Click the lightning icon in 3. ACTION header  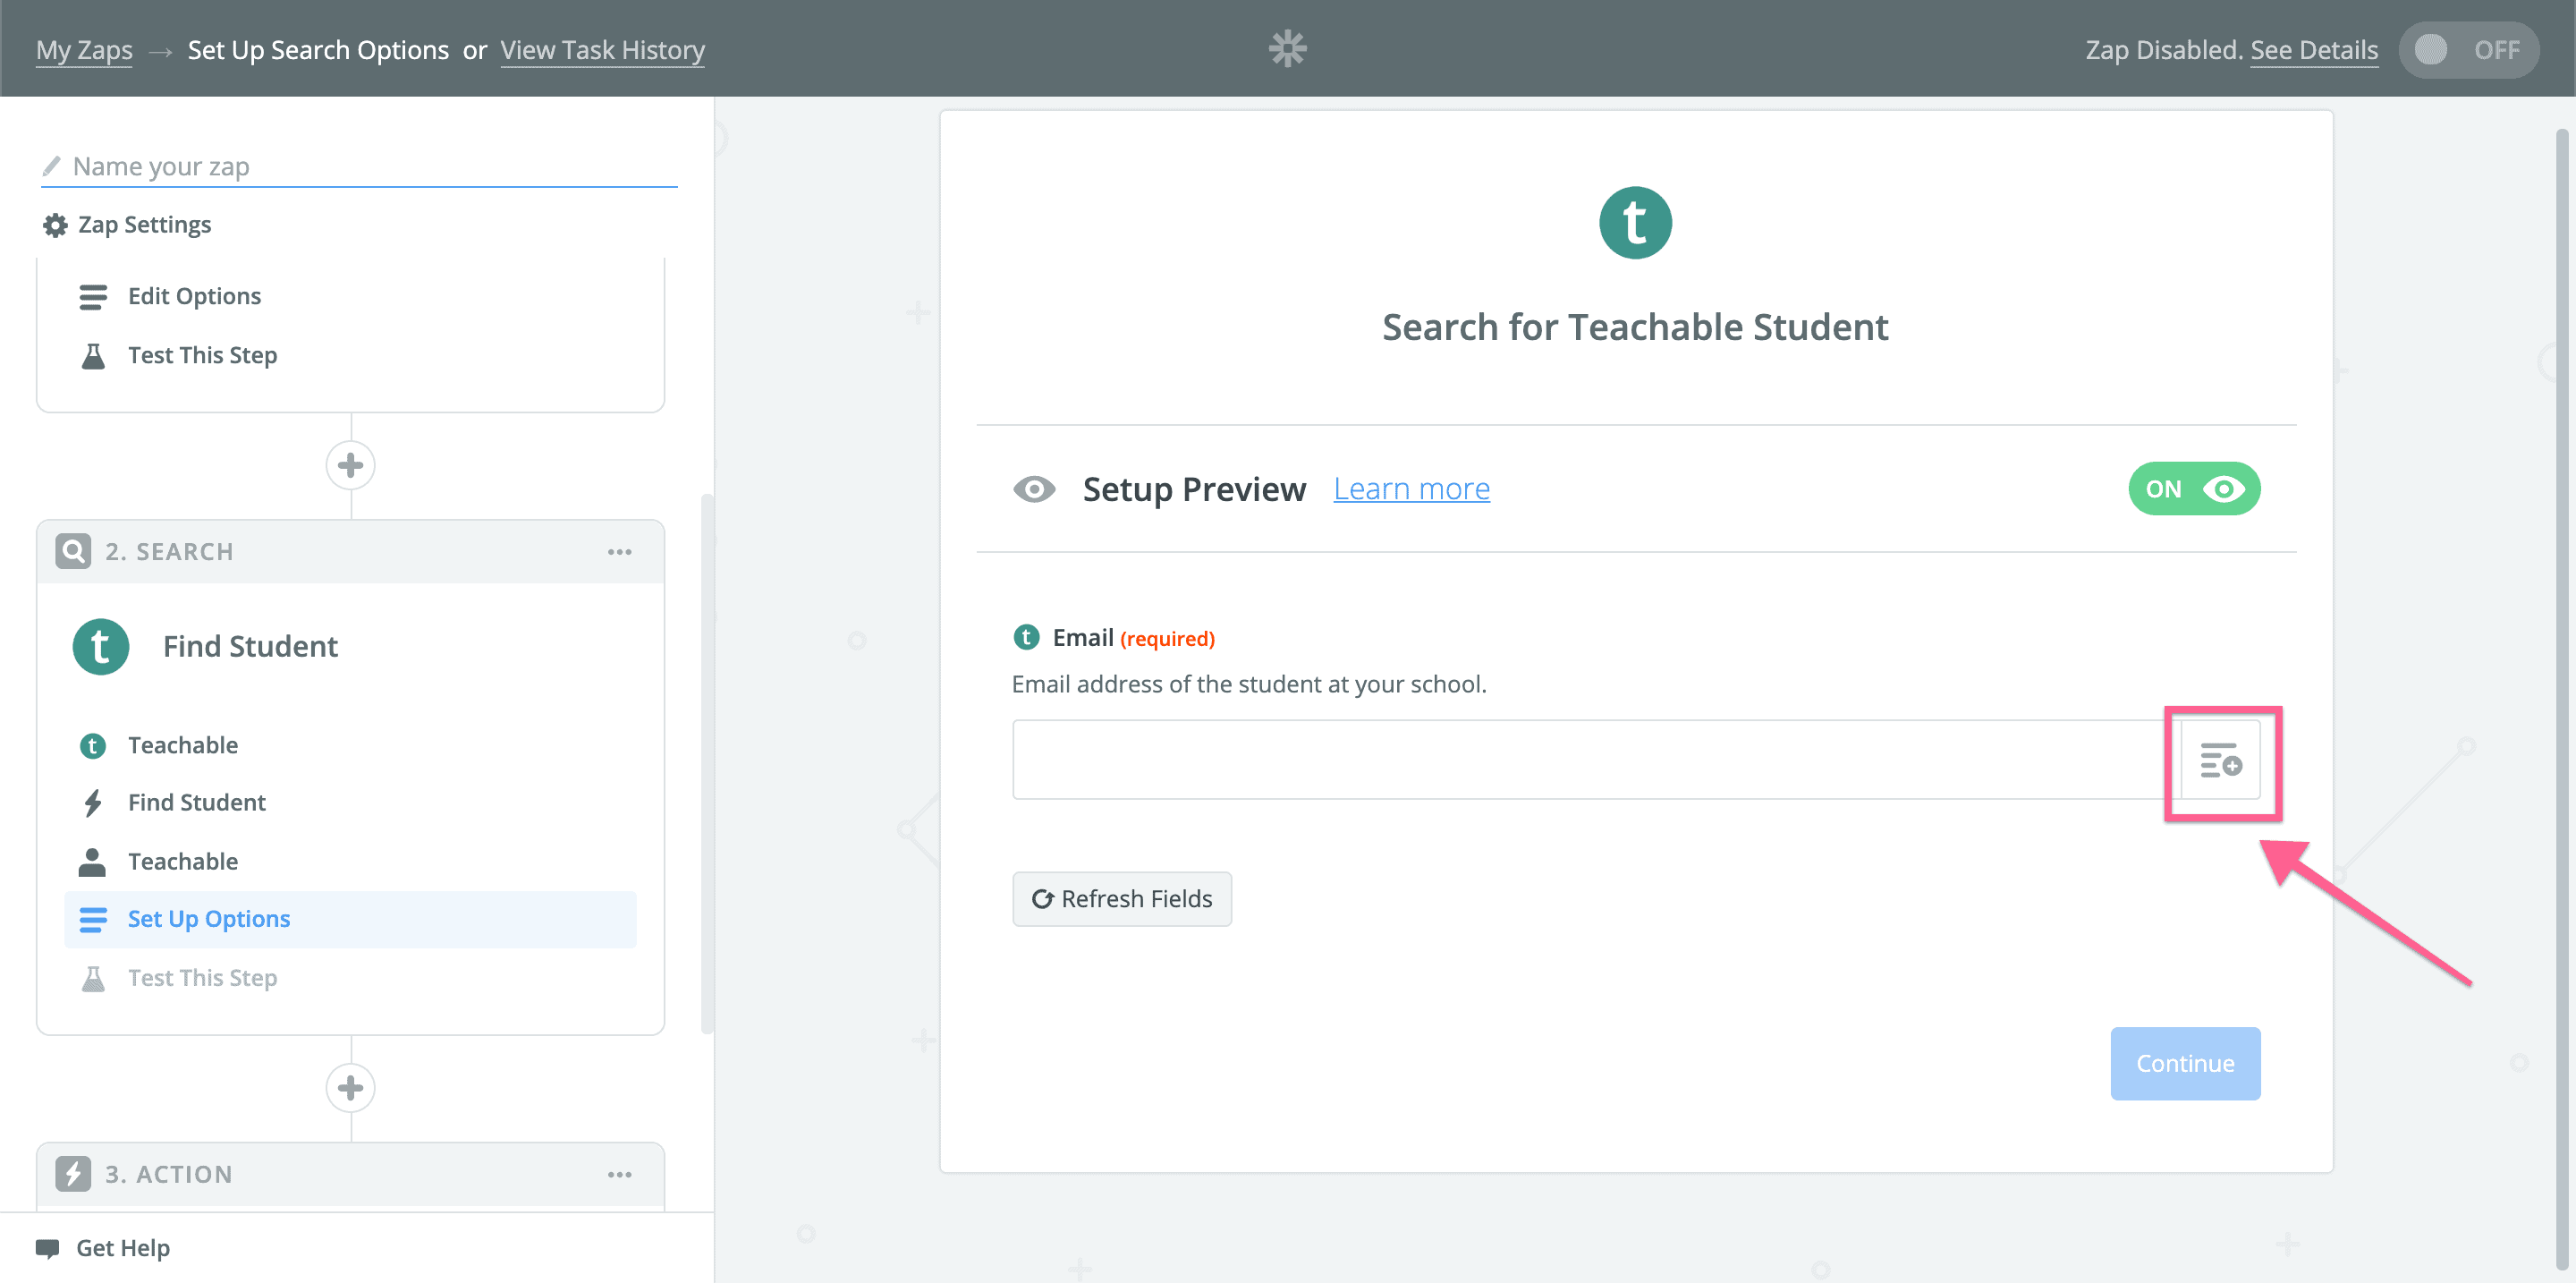coord(73,1173)
